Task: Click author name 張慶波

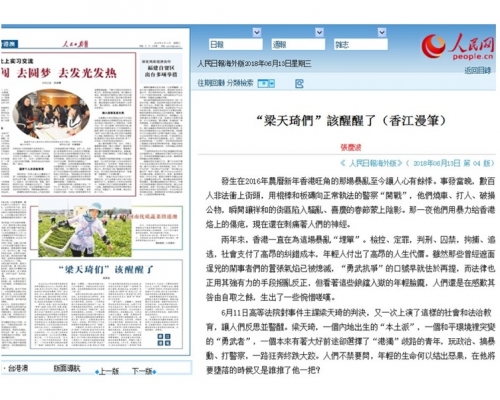Action: coord(351,147)
